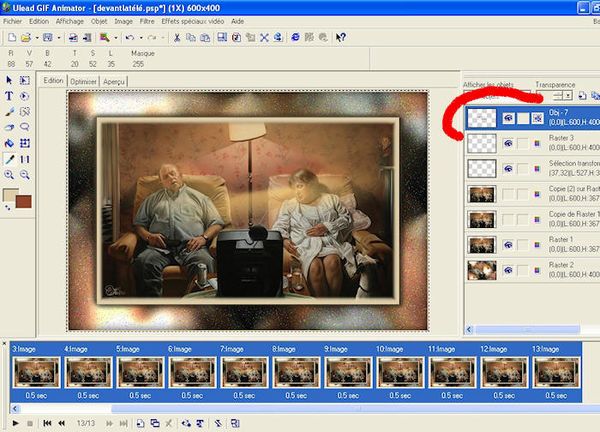Show the Copie de Raster 1 layer
The image size is (600, 432).
click(508, 220)
